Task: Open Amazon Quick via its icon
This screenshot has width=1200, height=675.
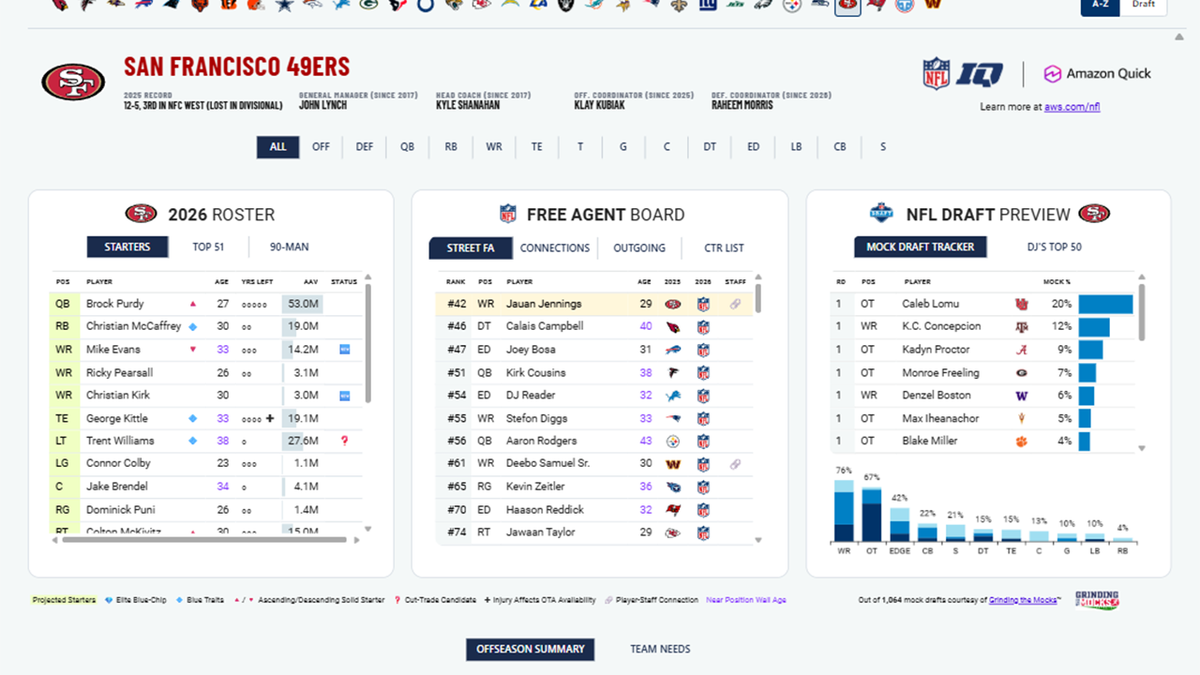Action: 1051,73
